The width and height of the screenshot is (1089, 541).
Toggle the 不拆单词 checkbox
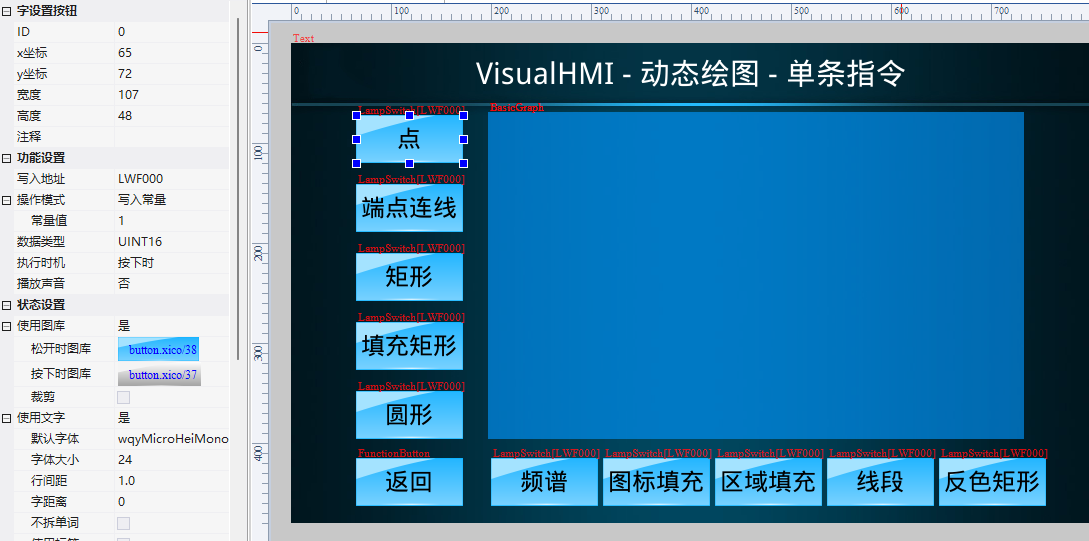[124, 523]
